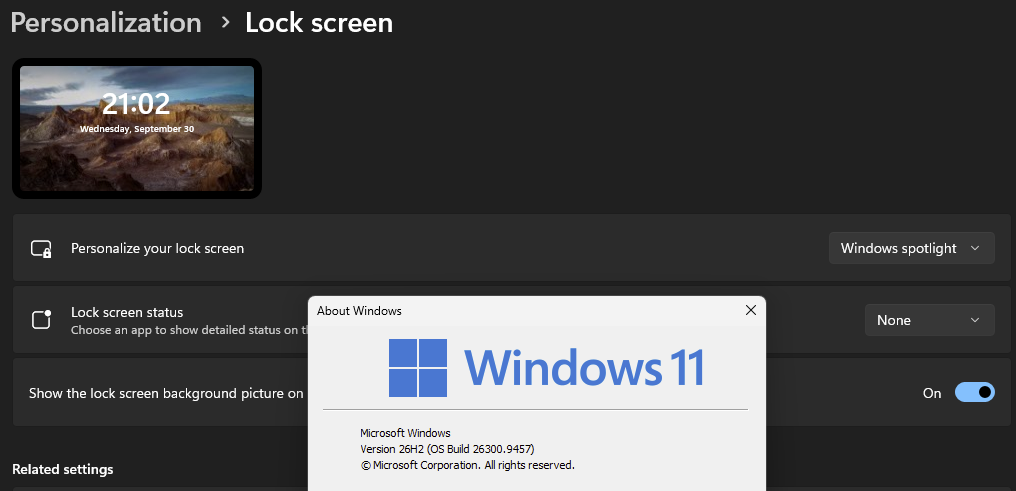Click Wednesday, September 30 date on preview
This screenshot has width=1016, height=491.
tap(137, 129)
